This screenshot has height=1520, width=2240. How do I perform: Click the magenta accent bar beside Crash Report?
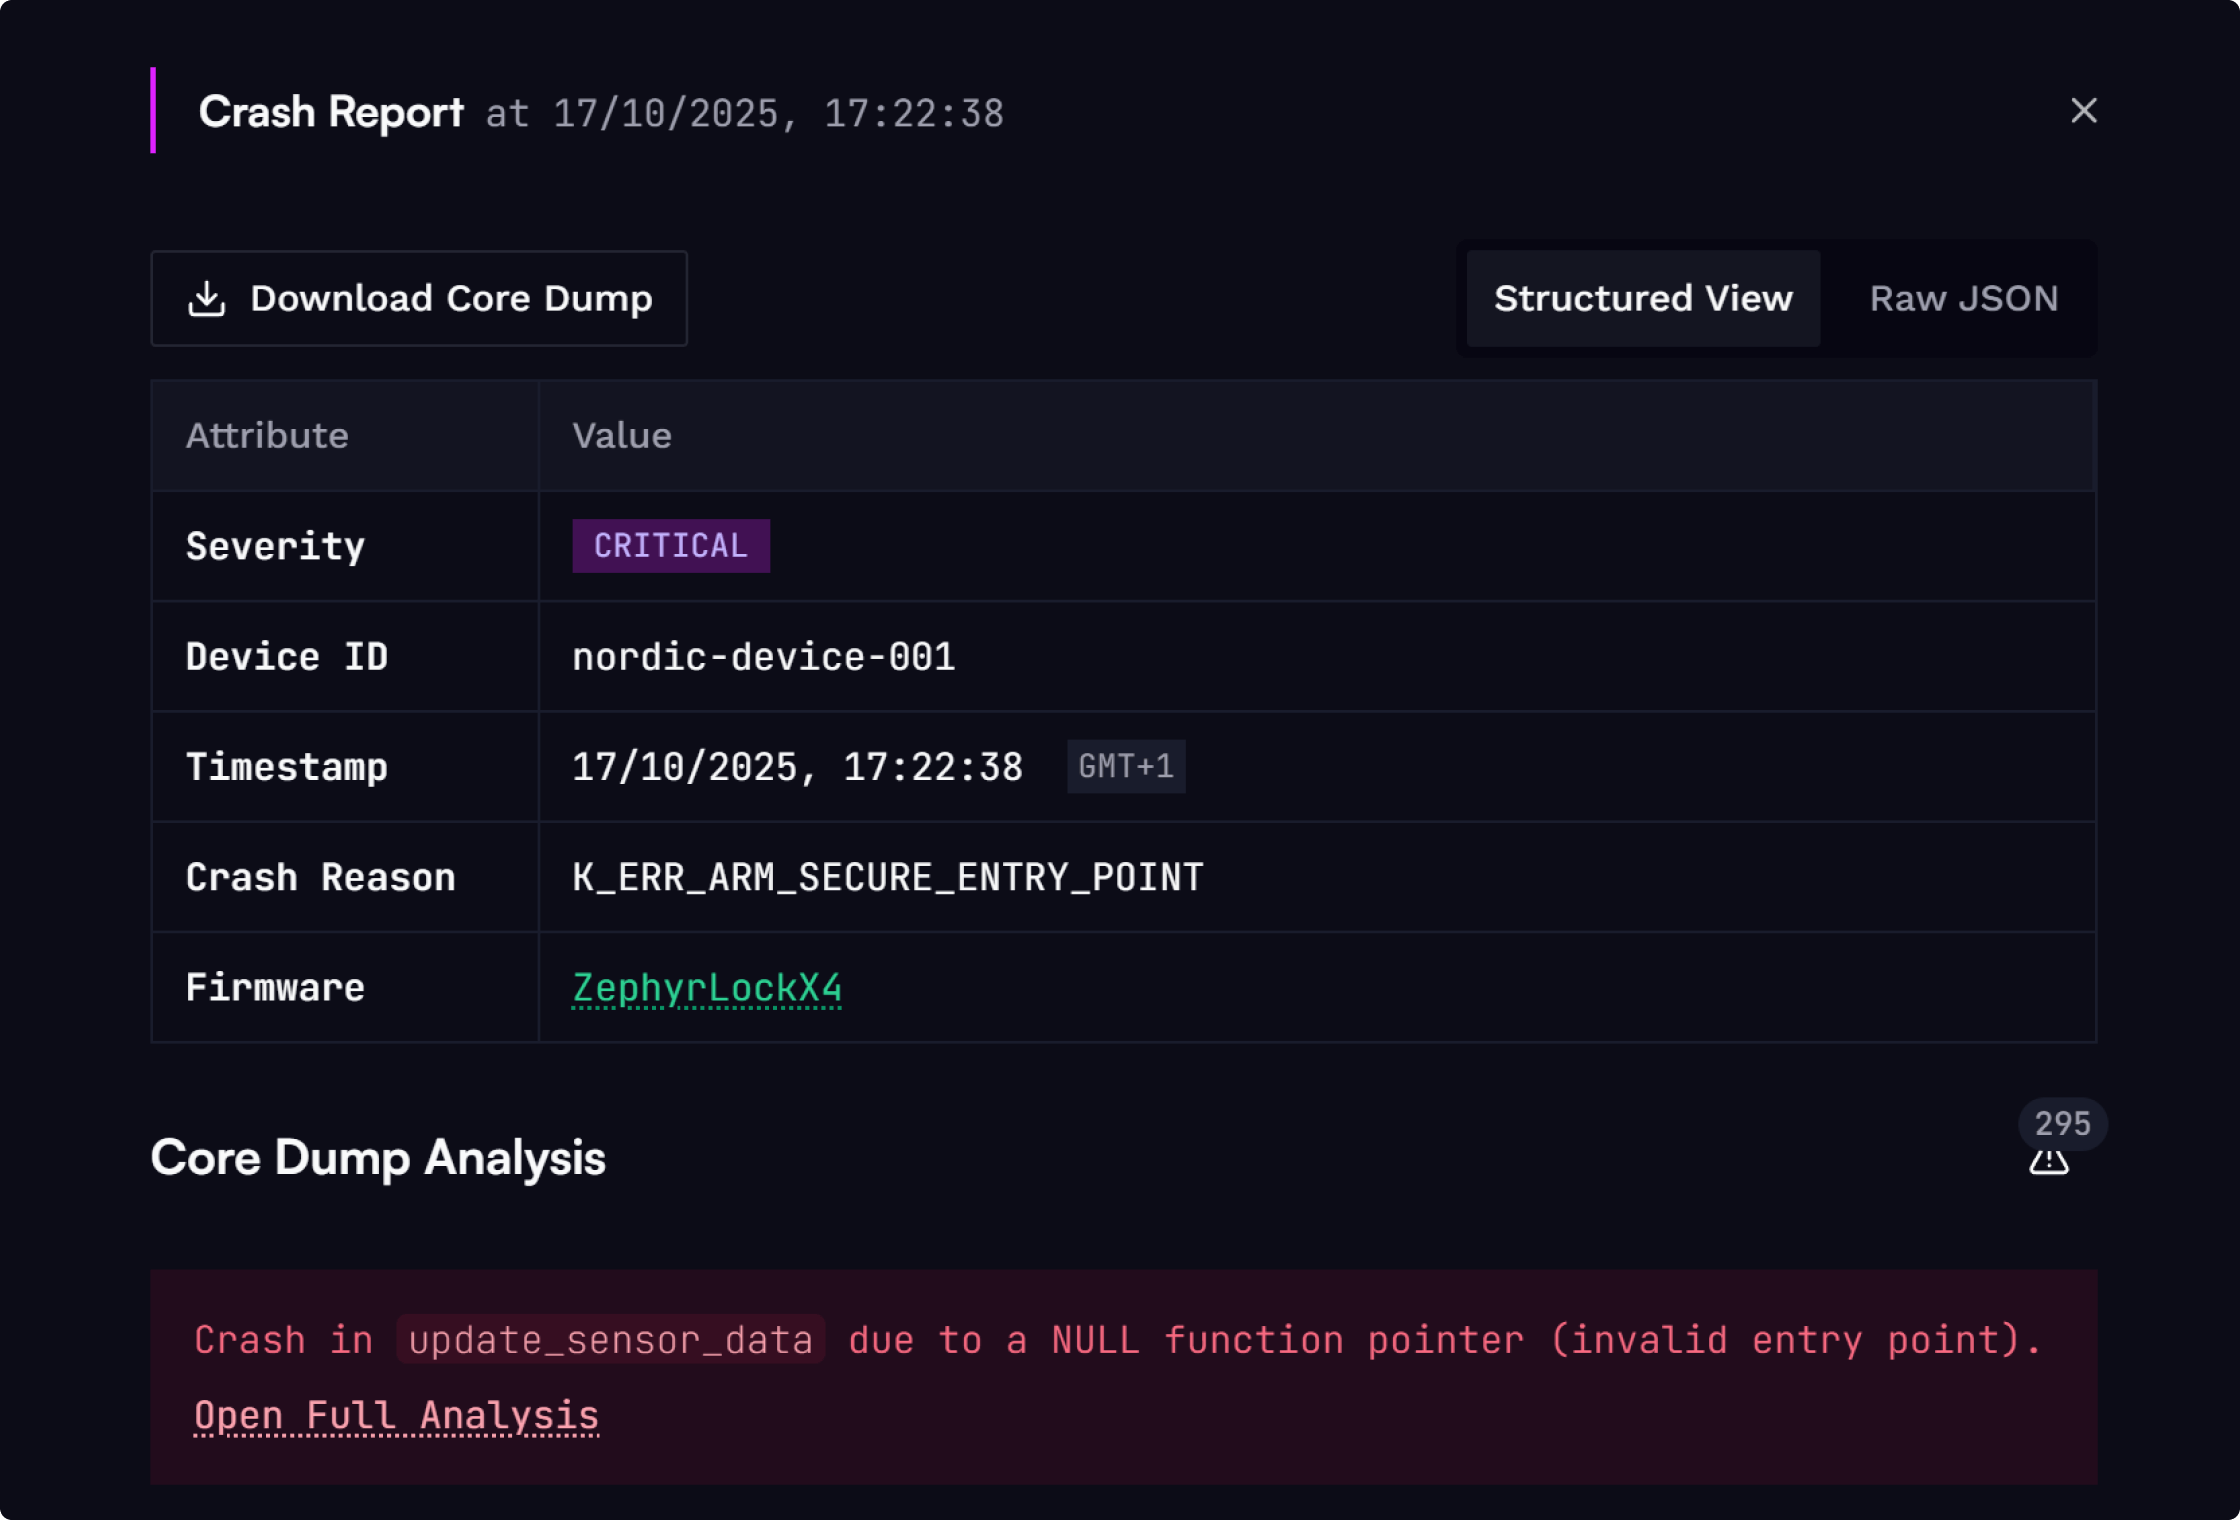(153, 111)
